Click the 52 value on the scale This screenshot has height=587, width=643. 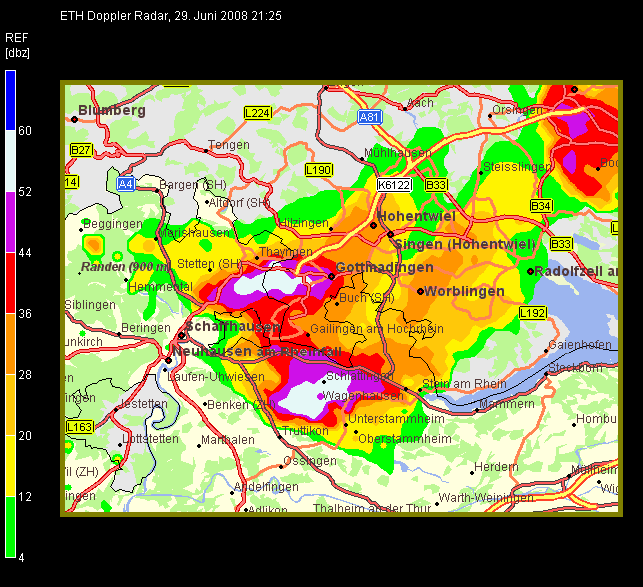(x=25, y=192)
